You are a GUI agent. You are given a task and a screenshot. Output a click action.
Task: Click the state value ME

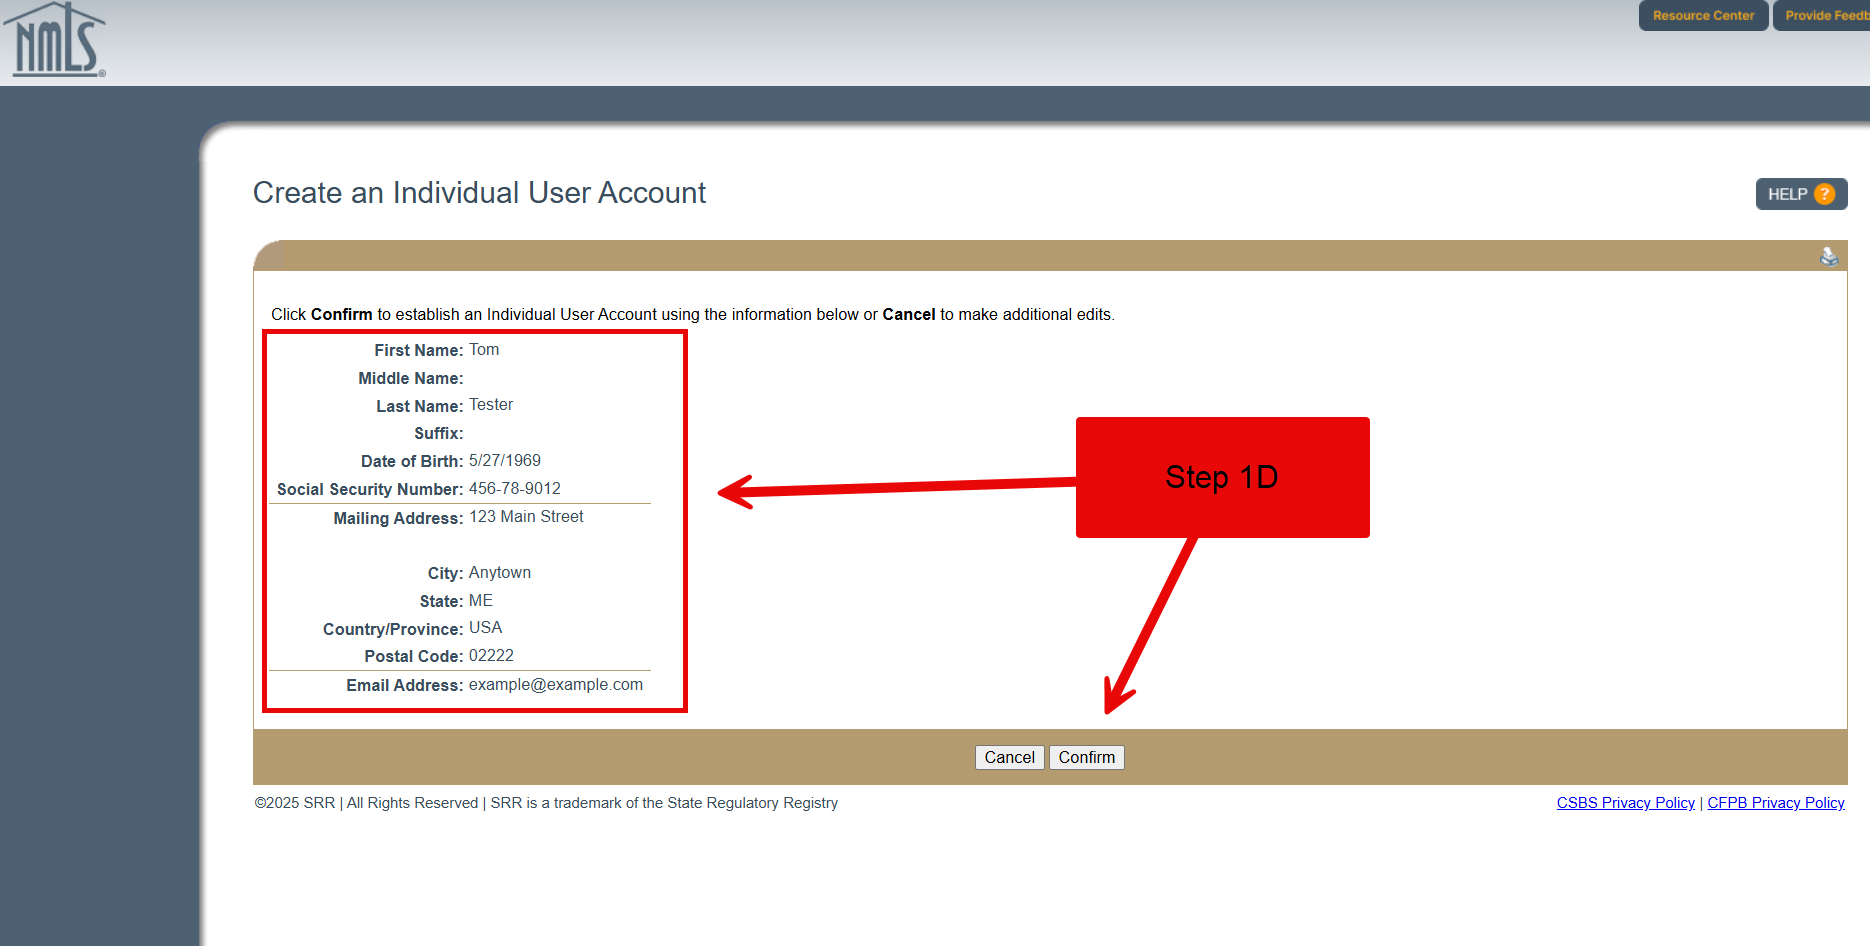coord(481,601)
